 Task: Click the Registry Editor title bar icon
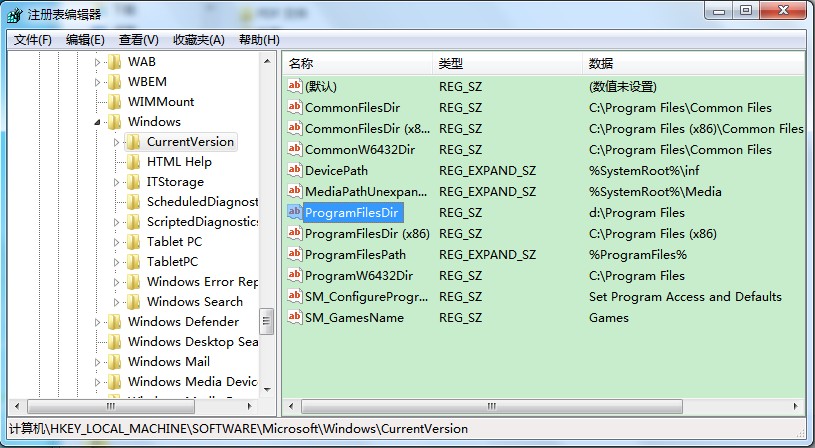[15, 15]
